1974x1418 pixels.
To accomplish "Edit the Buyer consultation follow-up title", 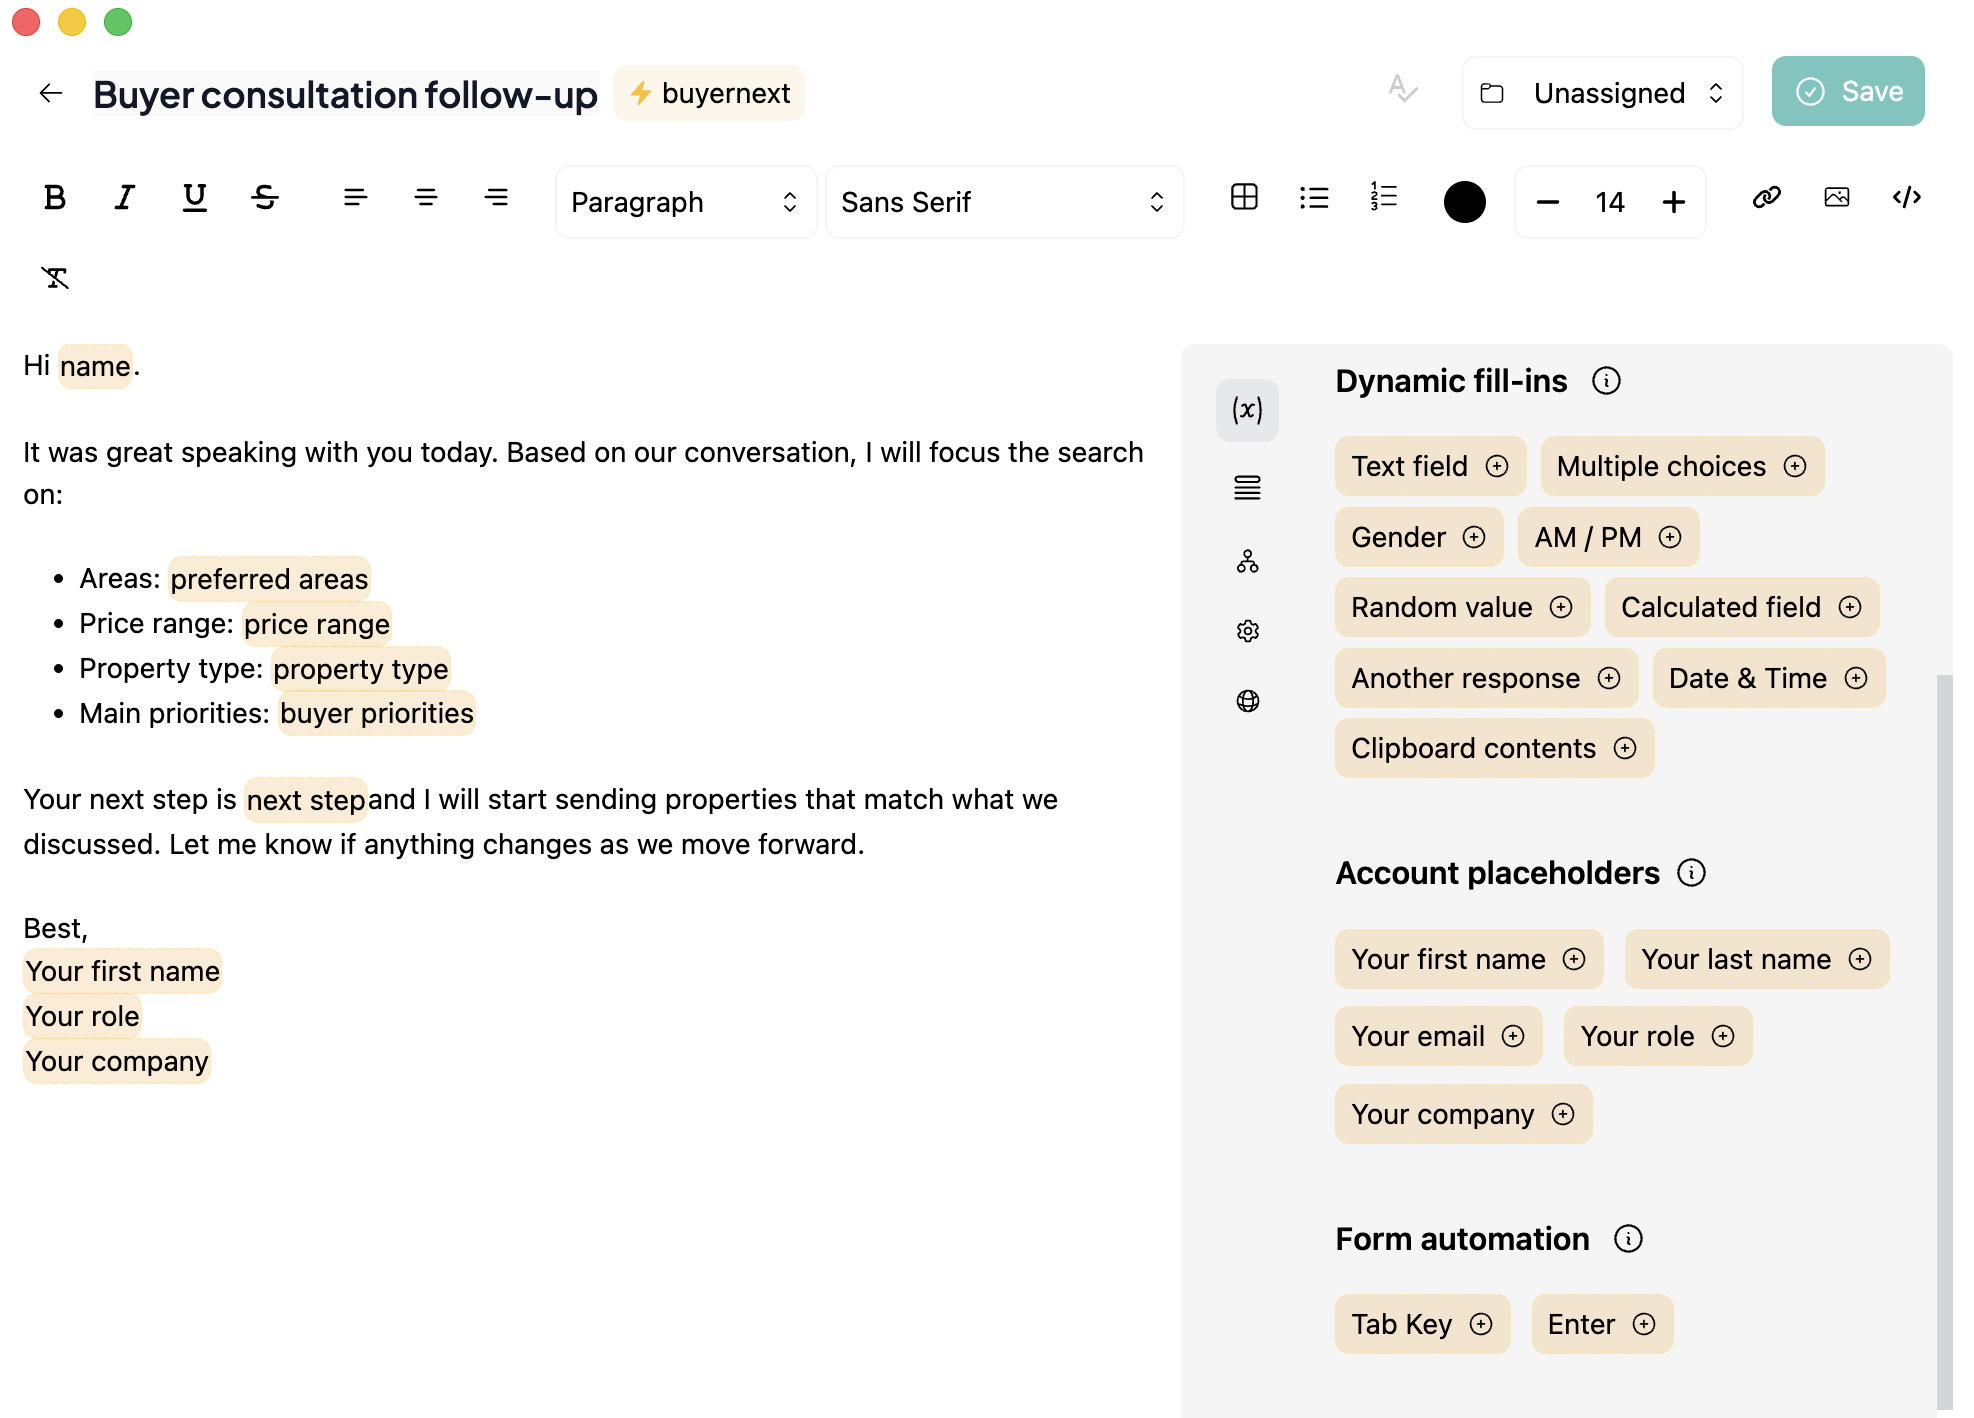I will click(345, 94).
